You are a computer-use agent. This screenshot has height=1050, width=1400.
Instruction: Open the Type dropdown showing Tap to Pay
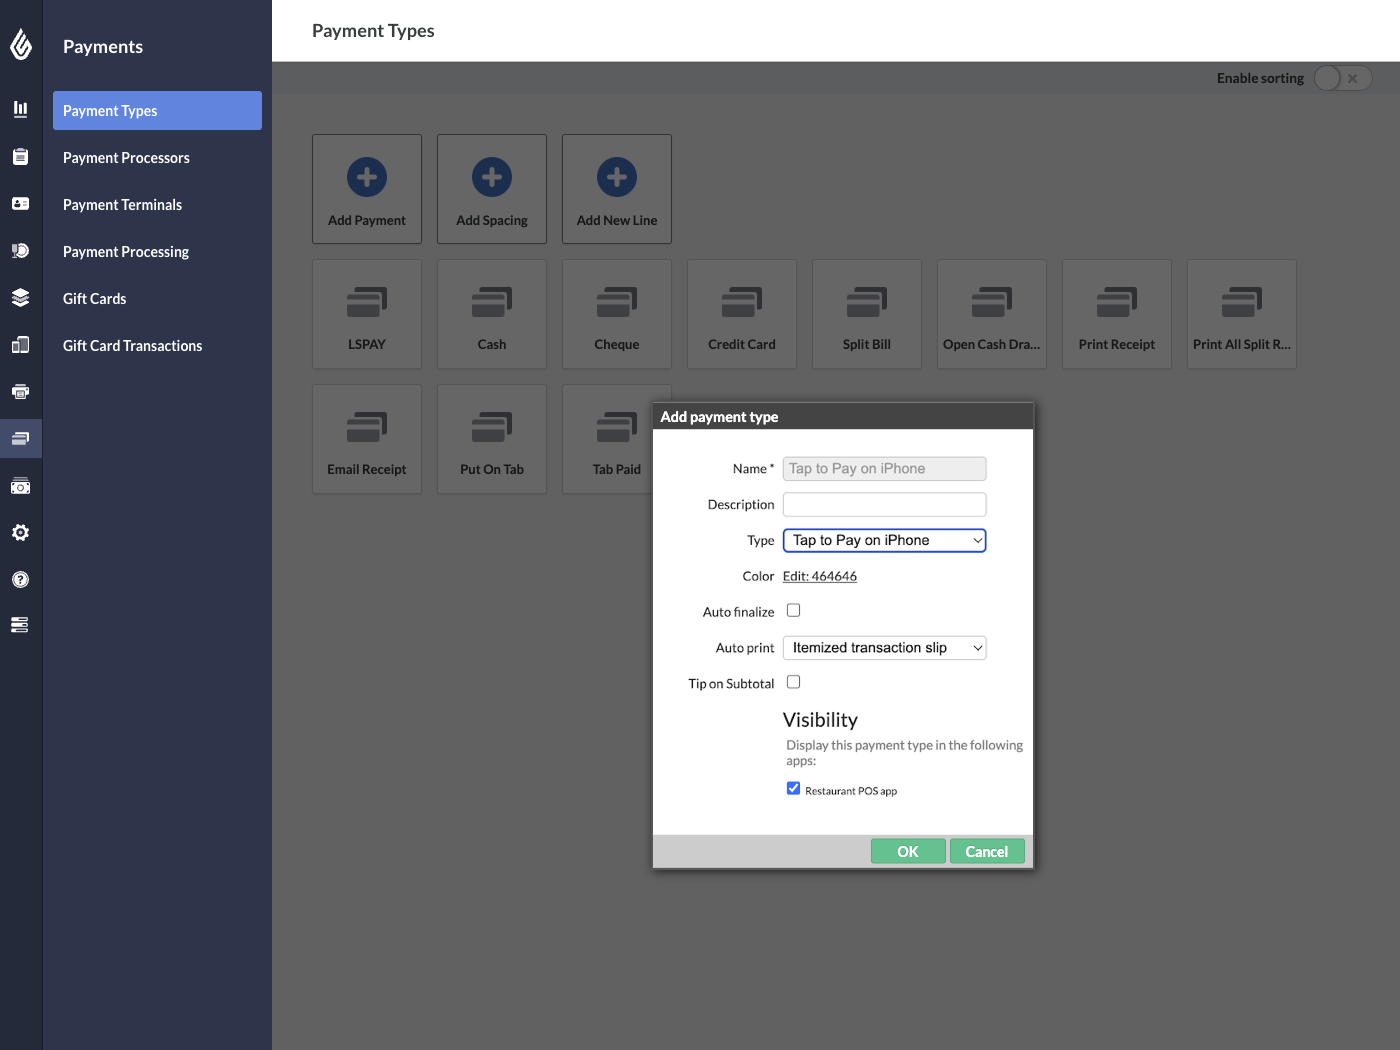(884, 540)
